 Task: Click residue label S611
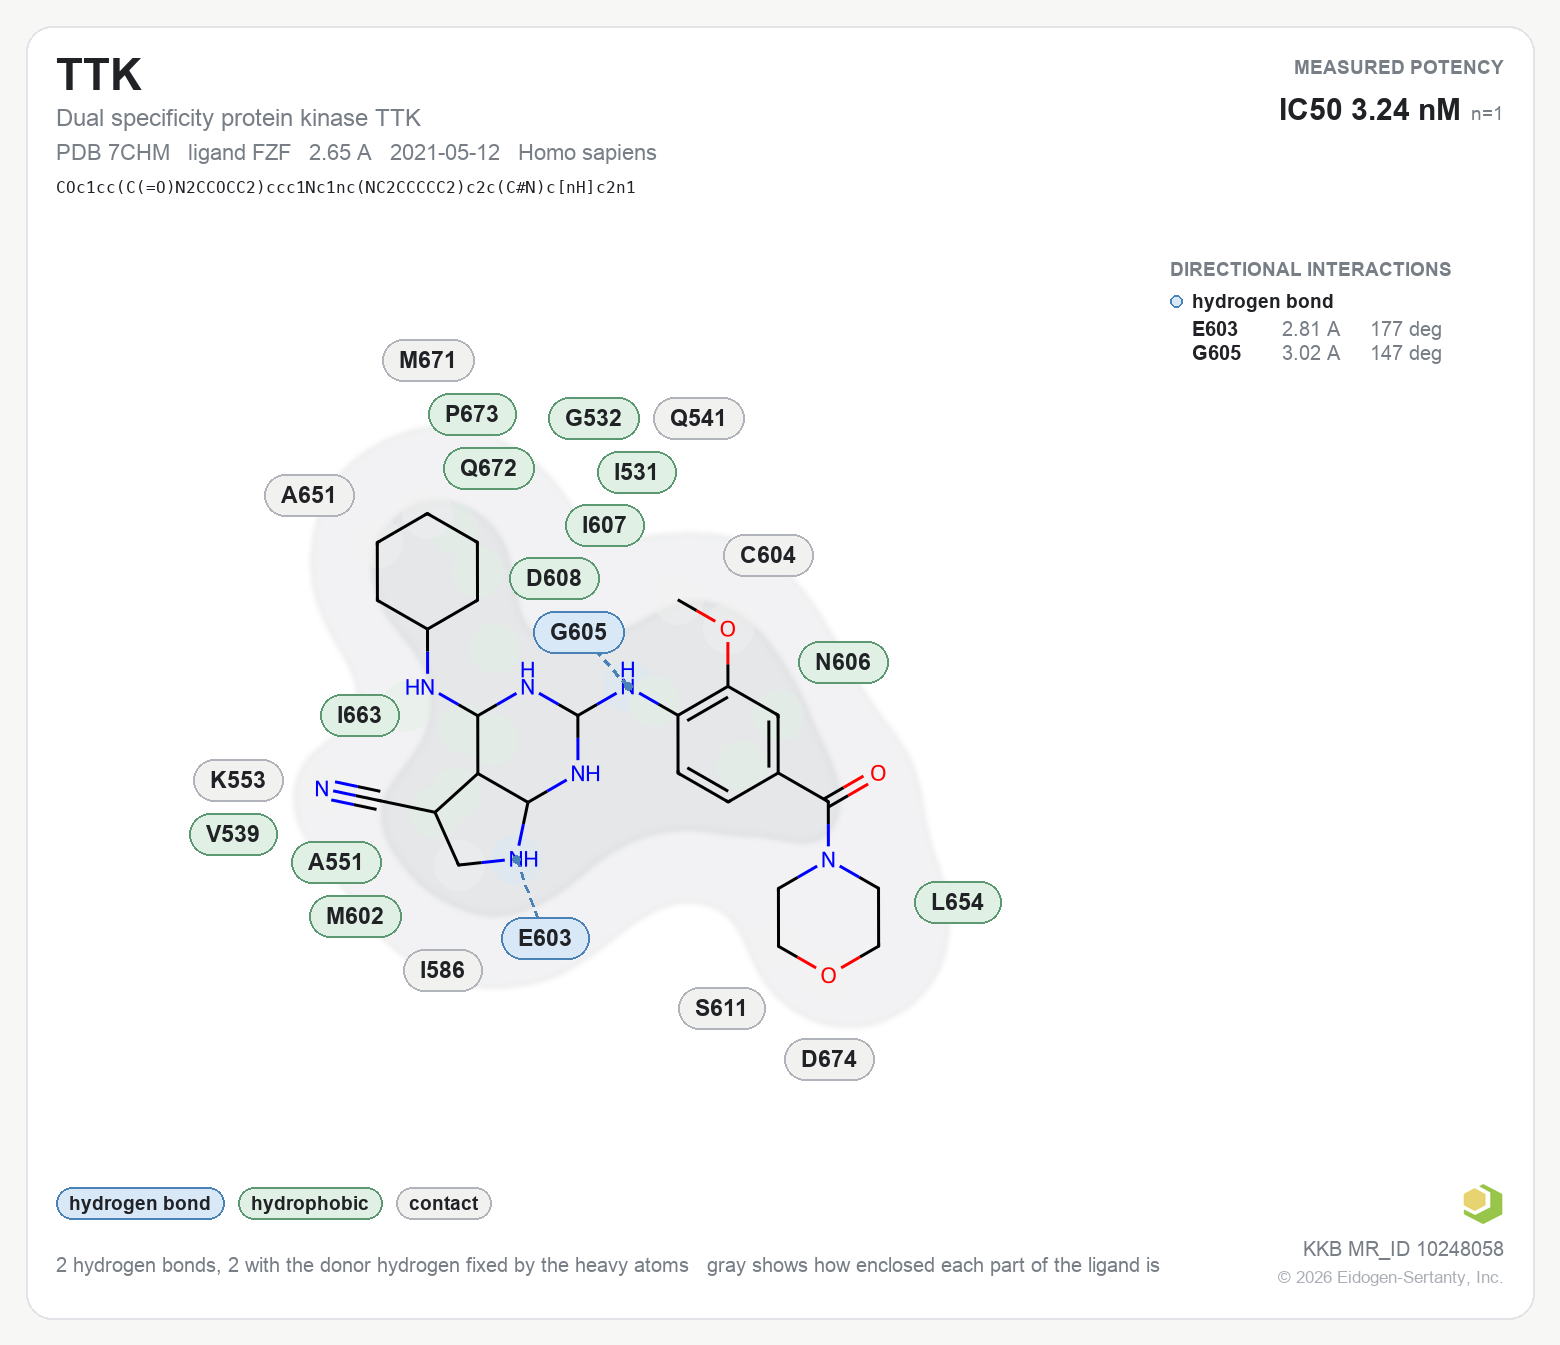coord(722,1008)
